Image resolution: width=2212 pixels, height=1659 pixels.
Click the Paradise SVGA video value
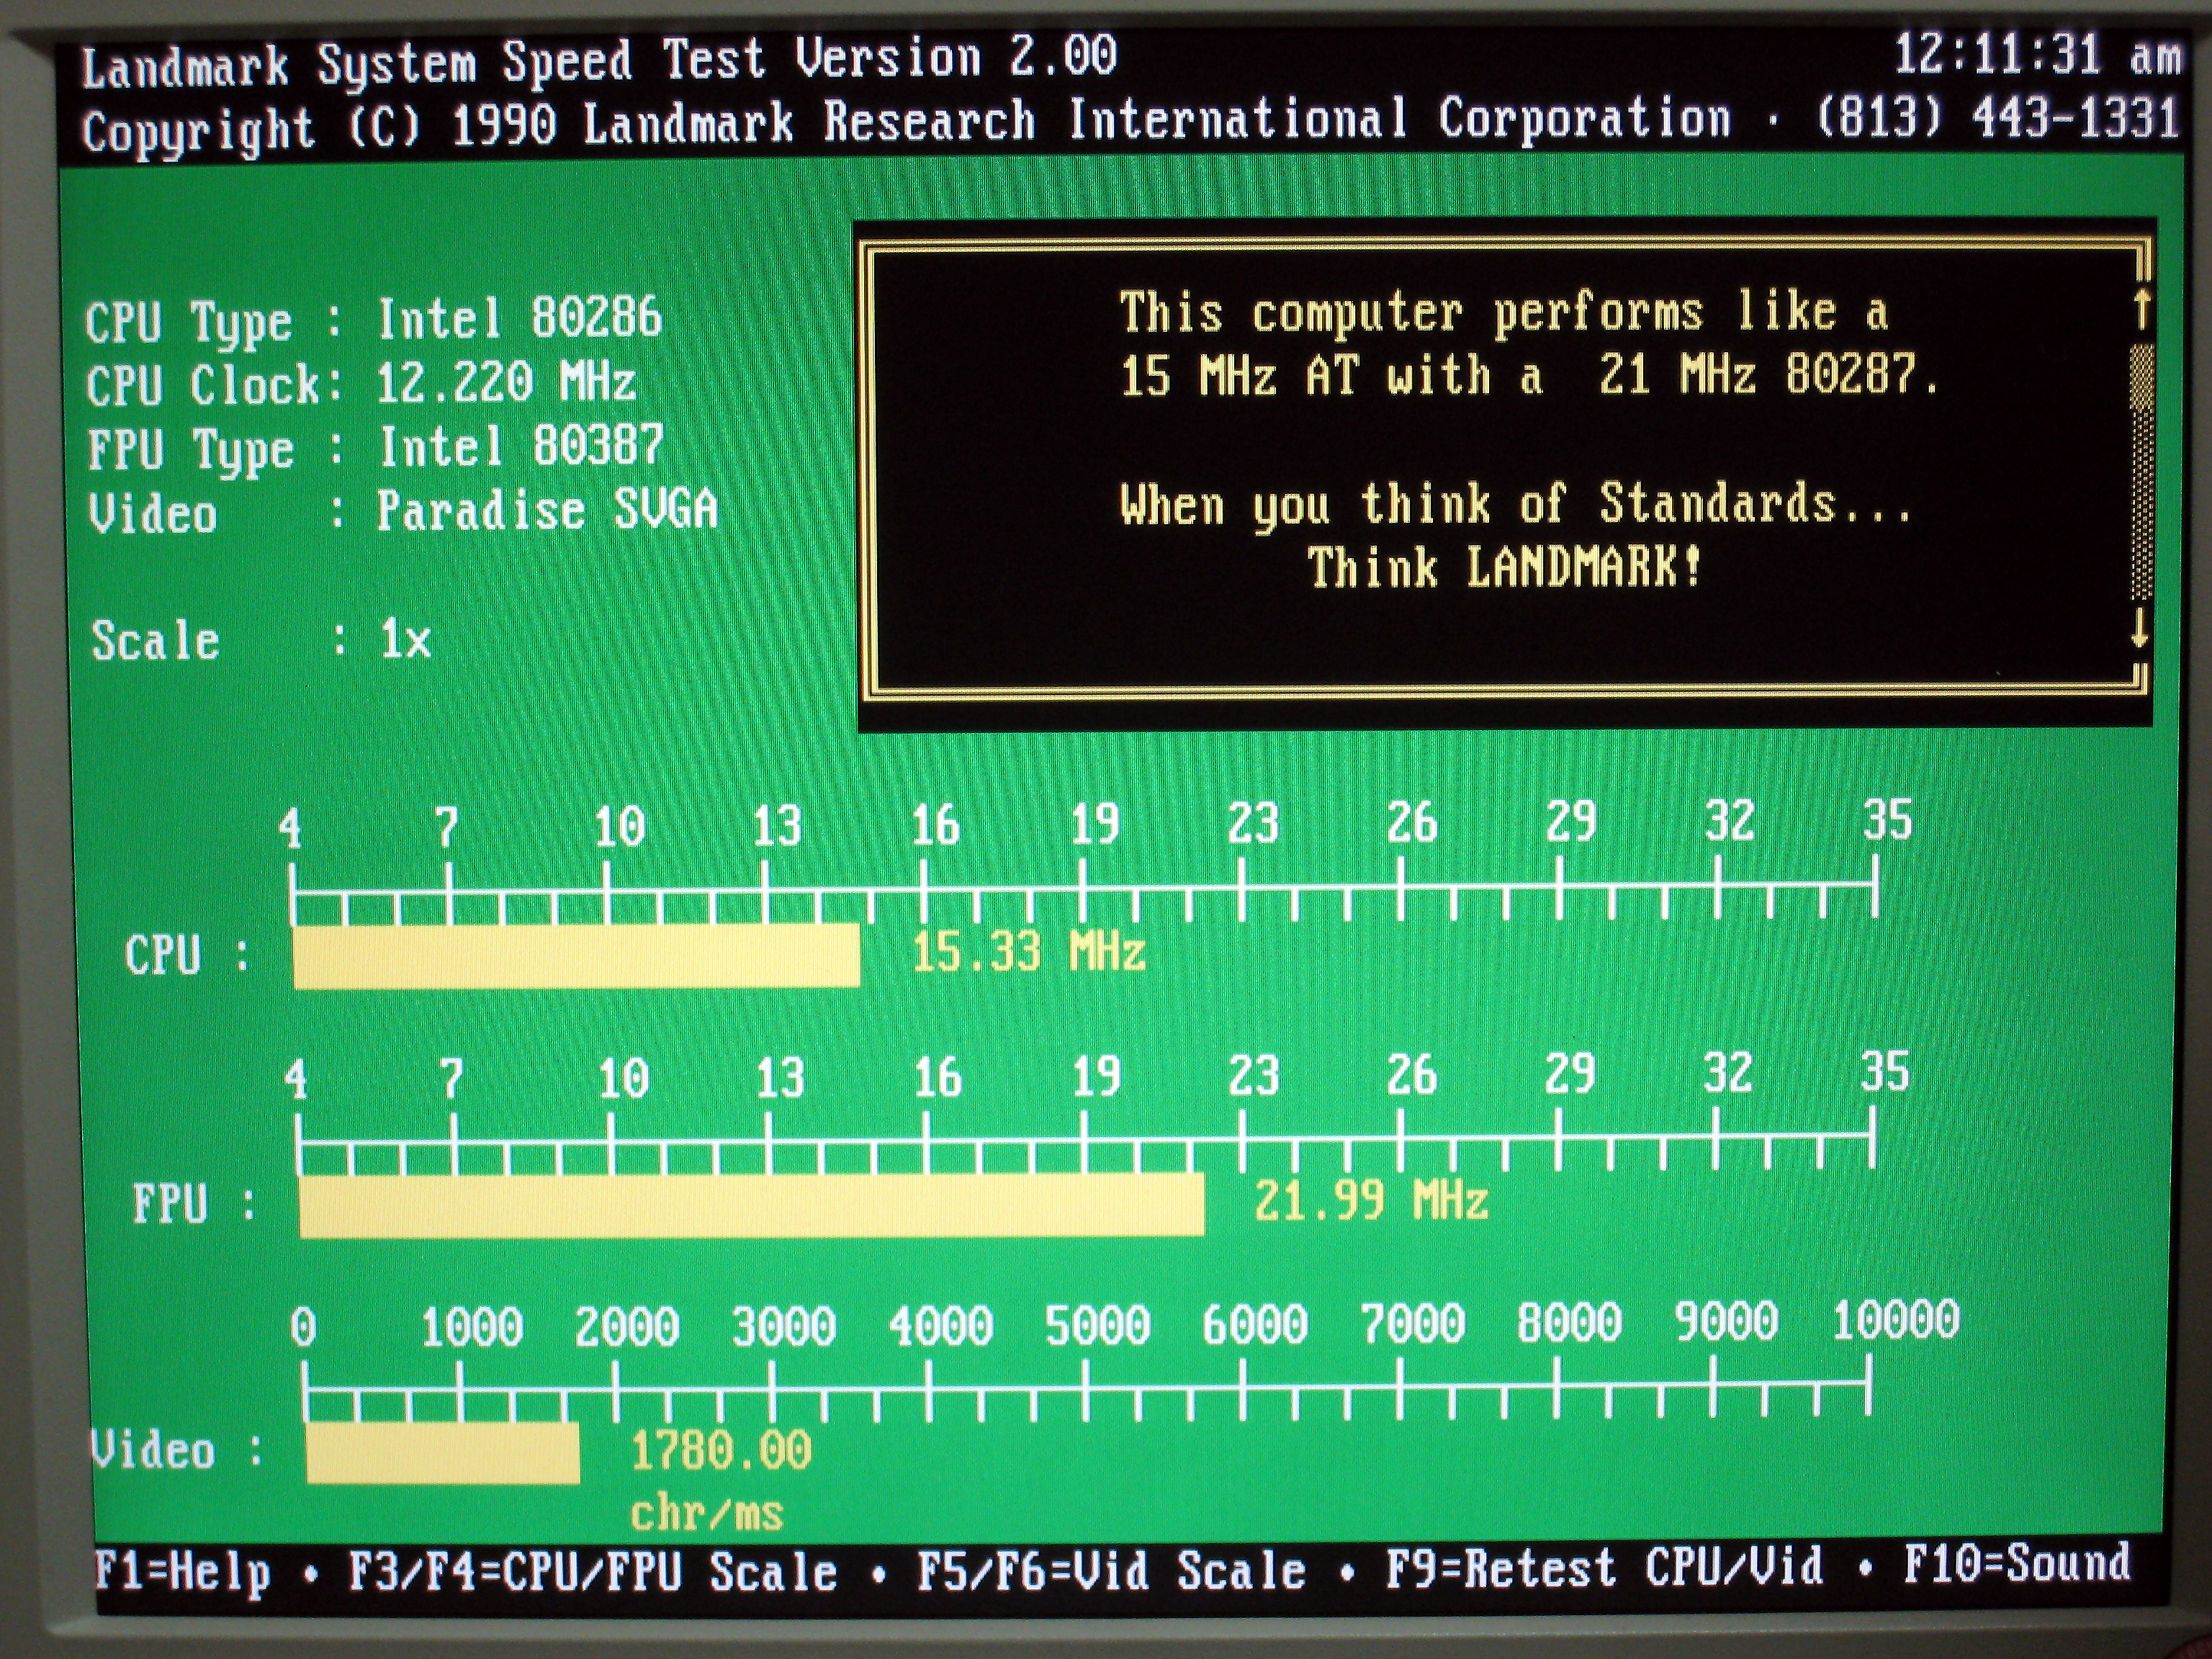click(547, 510)
